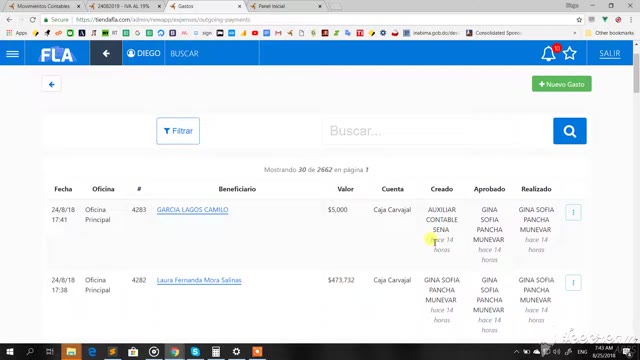
Task: Open the clock showing 7:43 AM
Action: [x=604, y=351]
